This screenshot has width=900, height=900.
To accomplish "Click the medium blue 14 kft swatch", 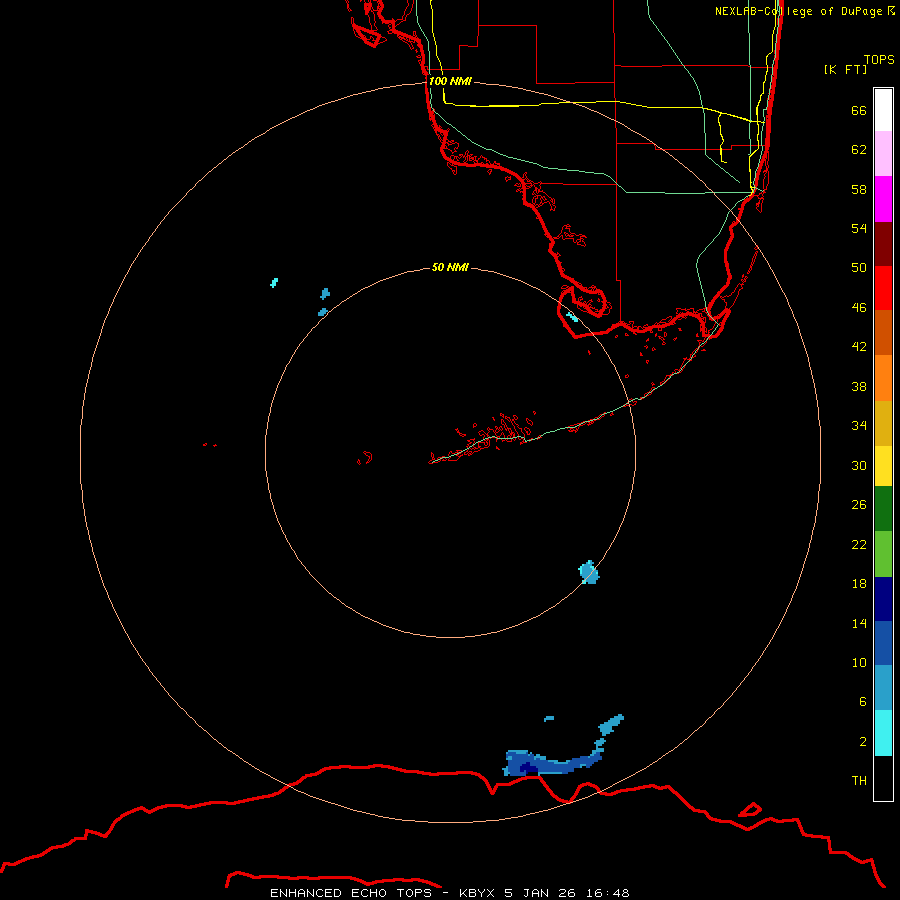I will [x=883, y=643].
